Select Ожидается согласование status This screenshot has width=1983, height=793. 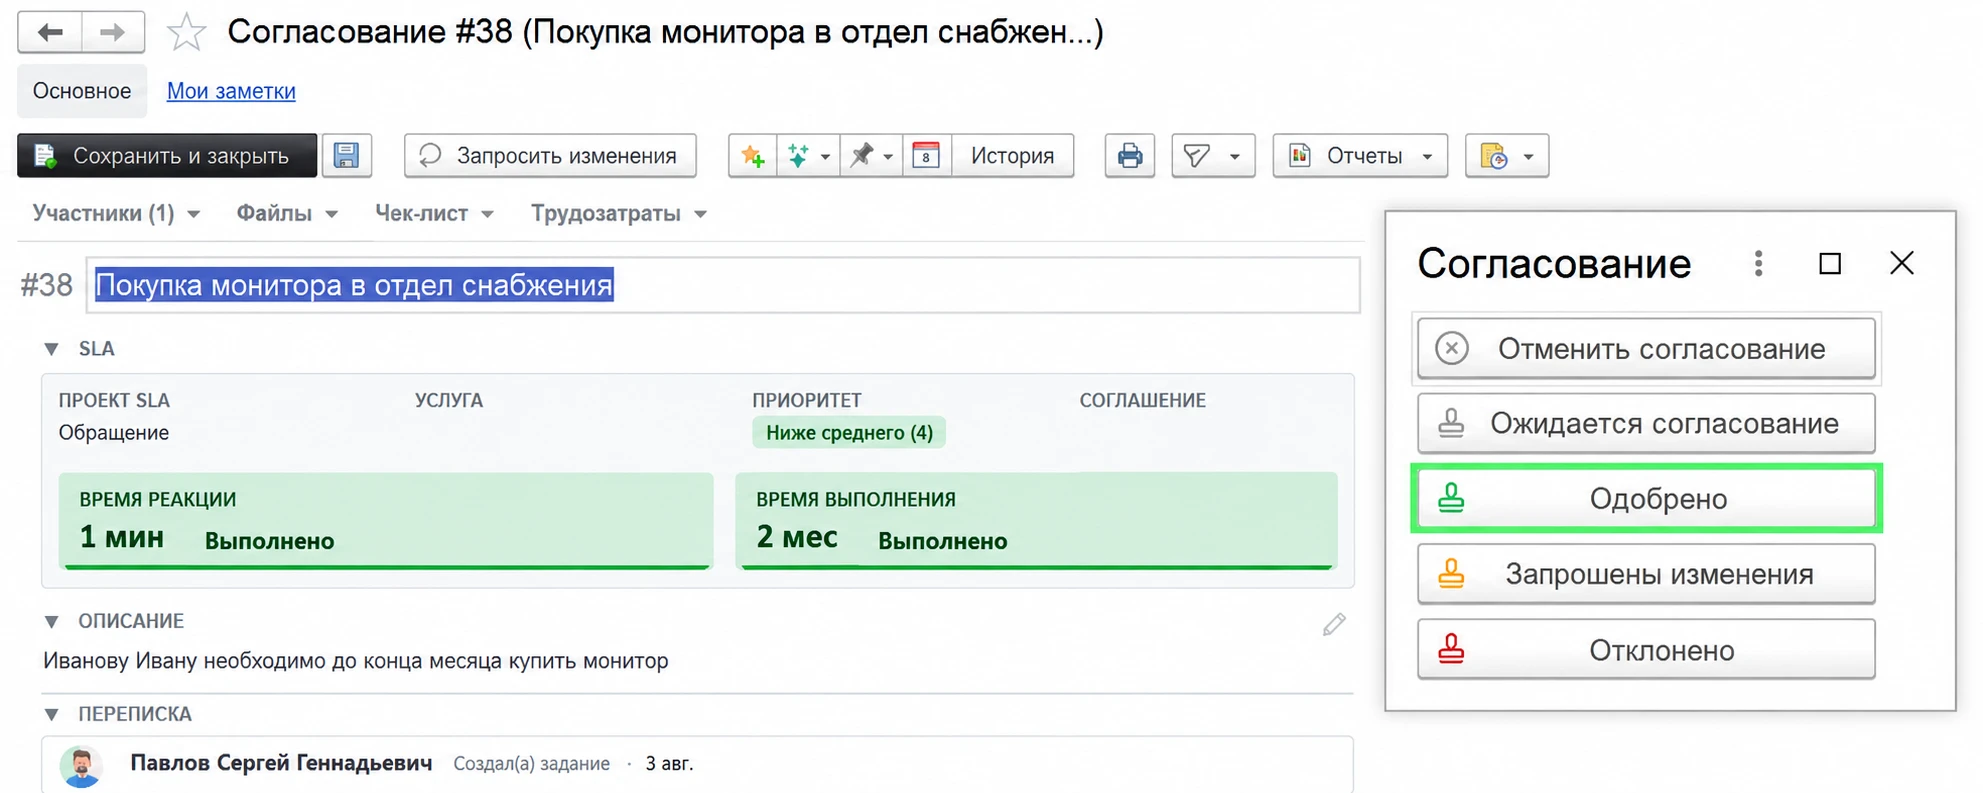1646,424
